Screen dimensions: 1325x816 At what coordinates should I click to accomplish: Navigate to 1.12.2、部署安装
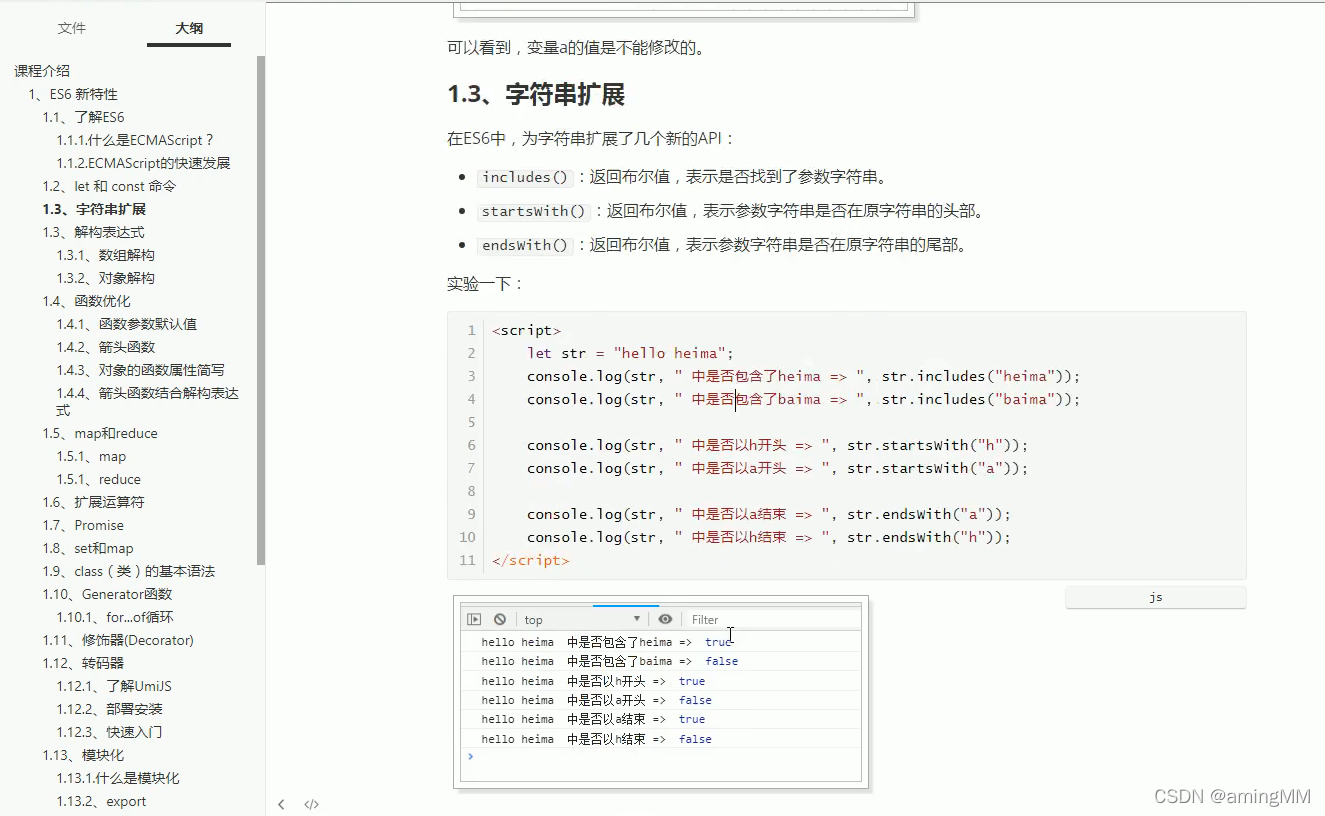(110, 709)
